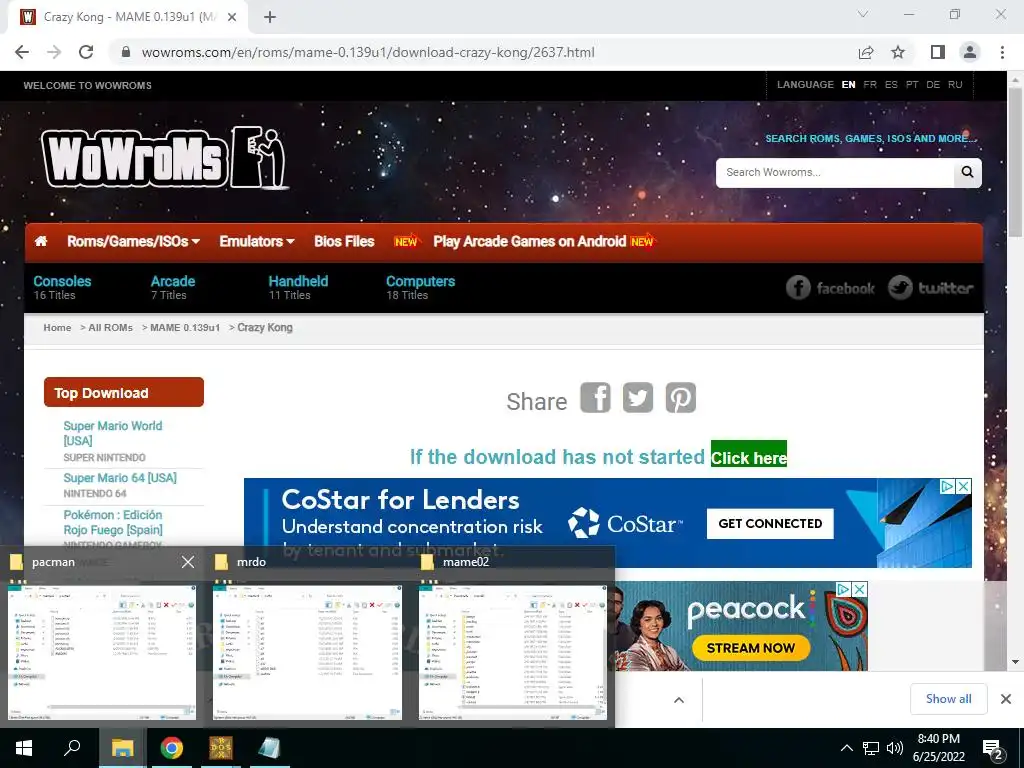The width and height of the screenshot is (1024, 768).
Task: Switch language to ES
Action: point(891,84)
